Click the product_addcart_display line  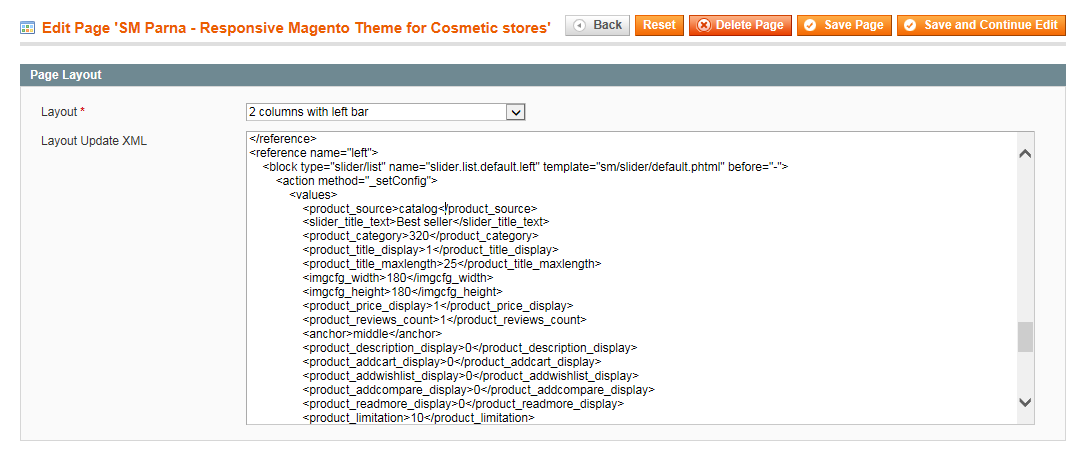click(451, 360)
